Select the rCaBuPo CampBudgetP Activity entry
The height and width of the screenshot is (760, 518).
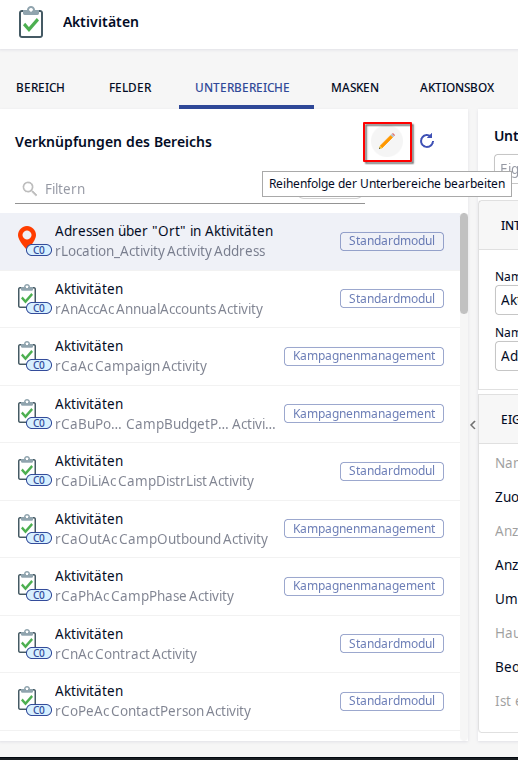click(230, 414)
